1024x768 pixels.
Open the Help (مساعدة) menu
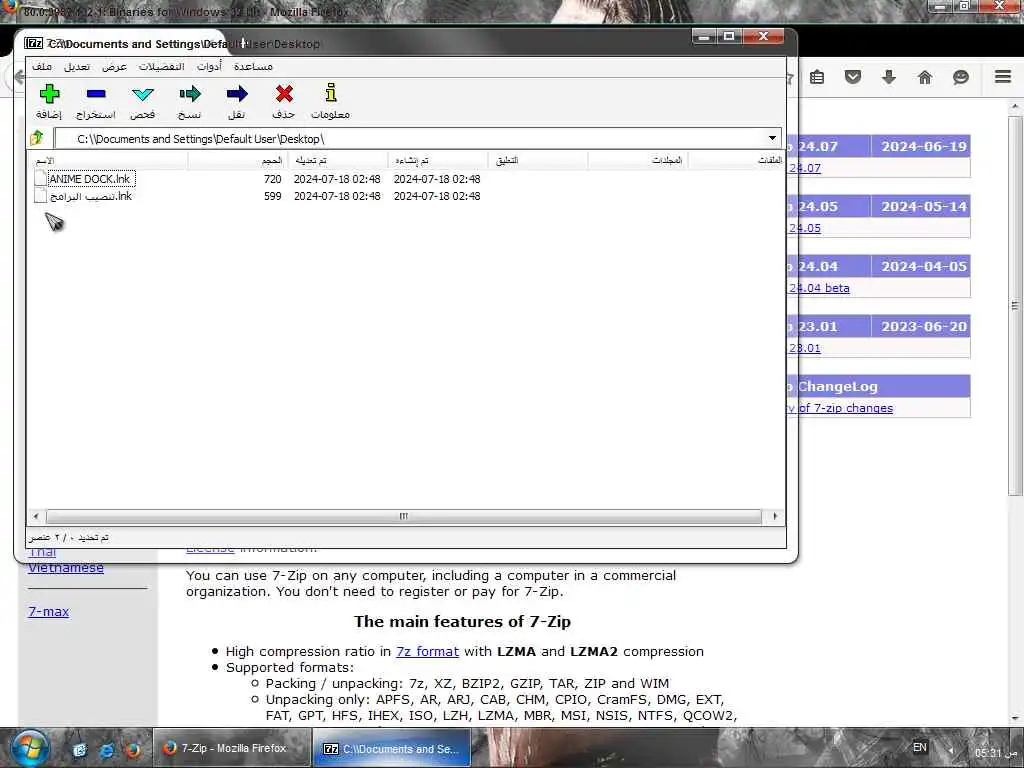[x=253, y=67]
